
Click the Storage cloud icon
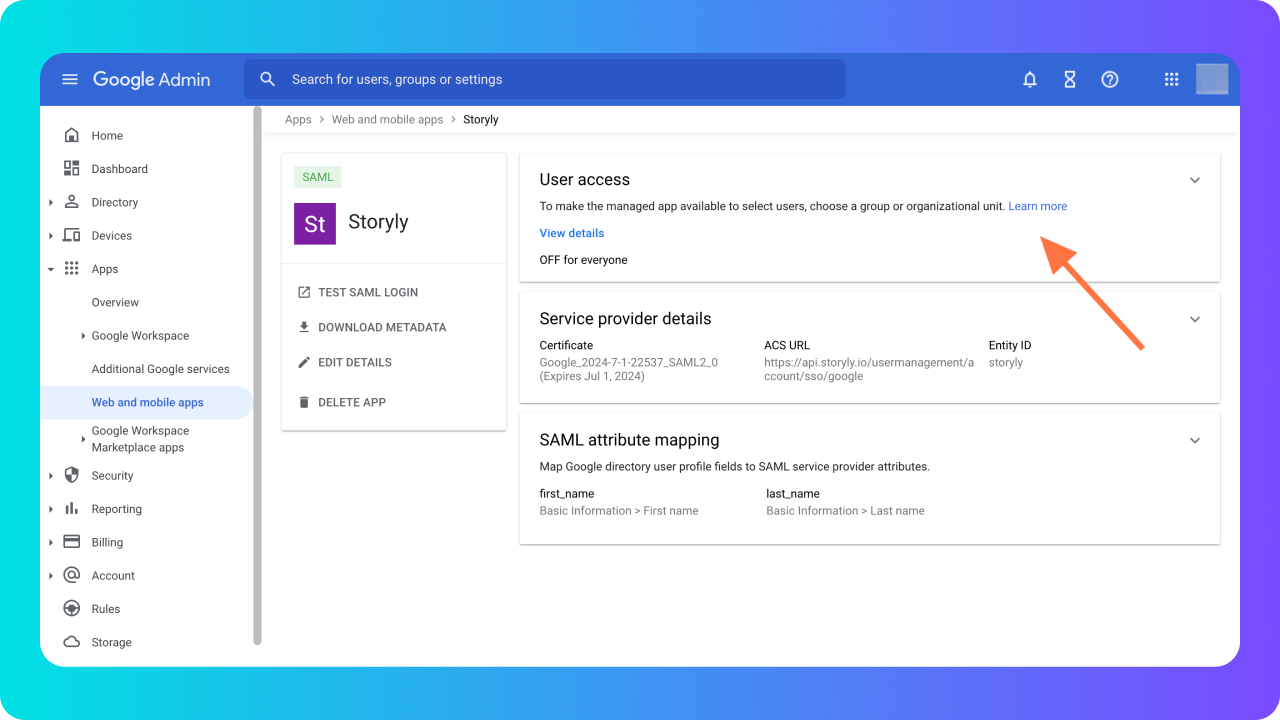point(71,641)
